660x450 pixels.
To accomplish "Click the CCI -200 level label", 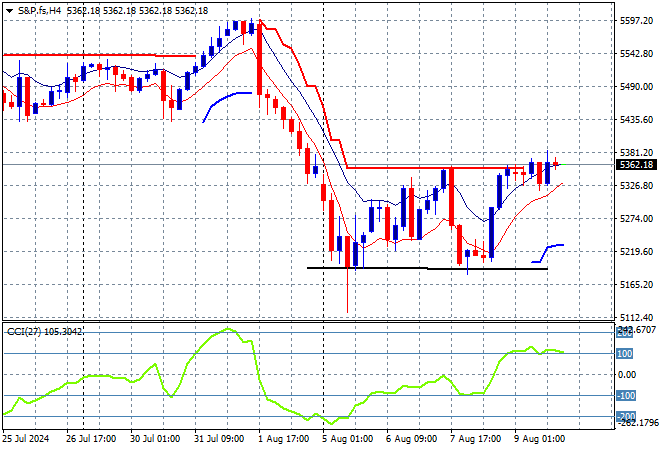I will [x=625, y=417].
